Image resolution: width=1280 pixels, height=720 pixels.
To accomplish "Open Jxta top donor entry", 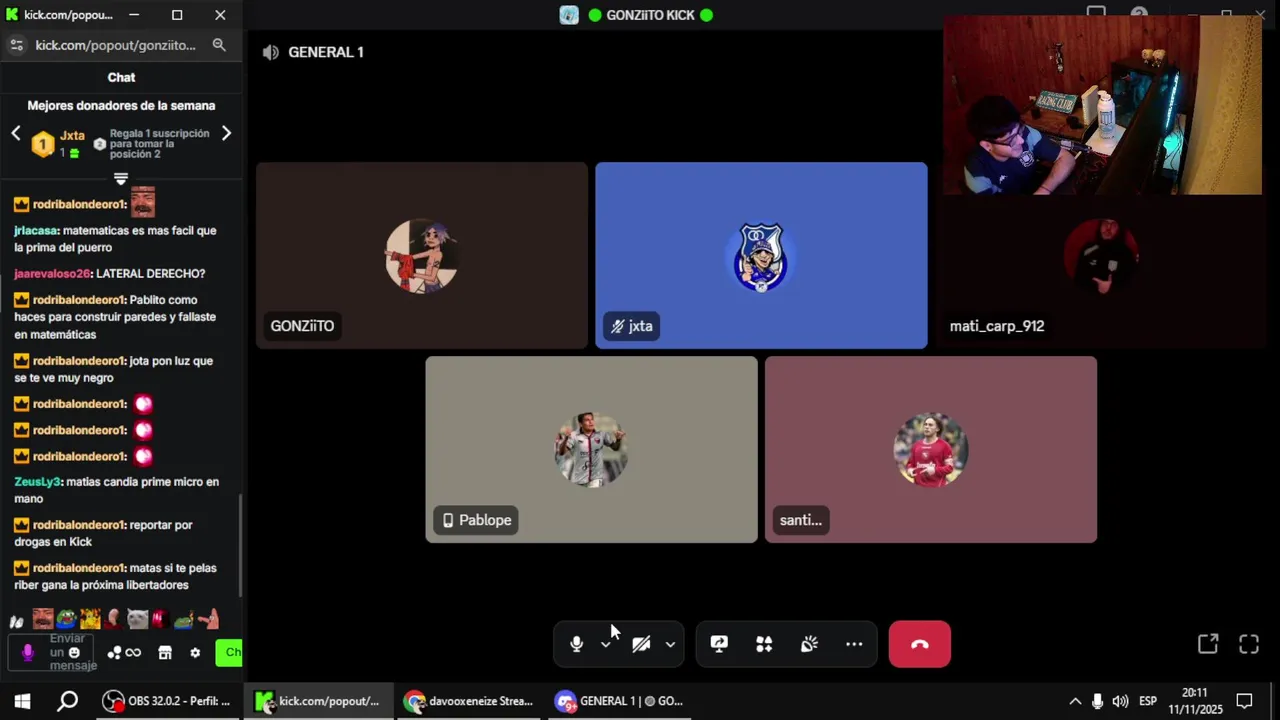I will [x=58, y=144].
